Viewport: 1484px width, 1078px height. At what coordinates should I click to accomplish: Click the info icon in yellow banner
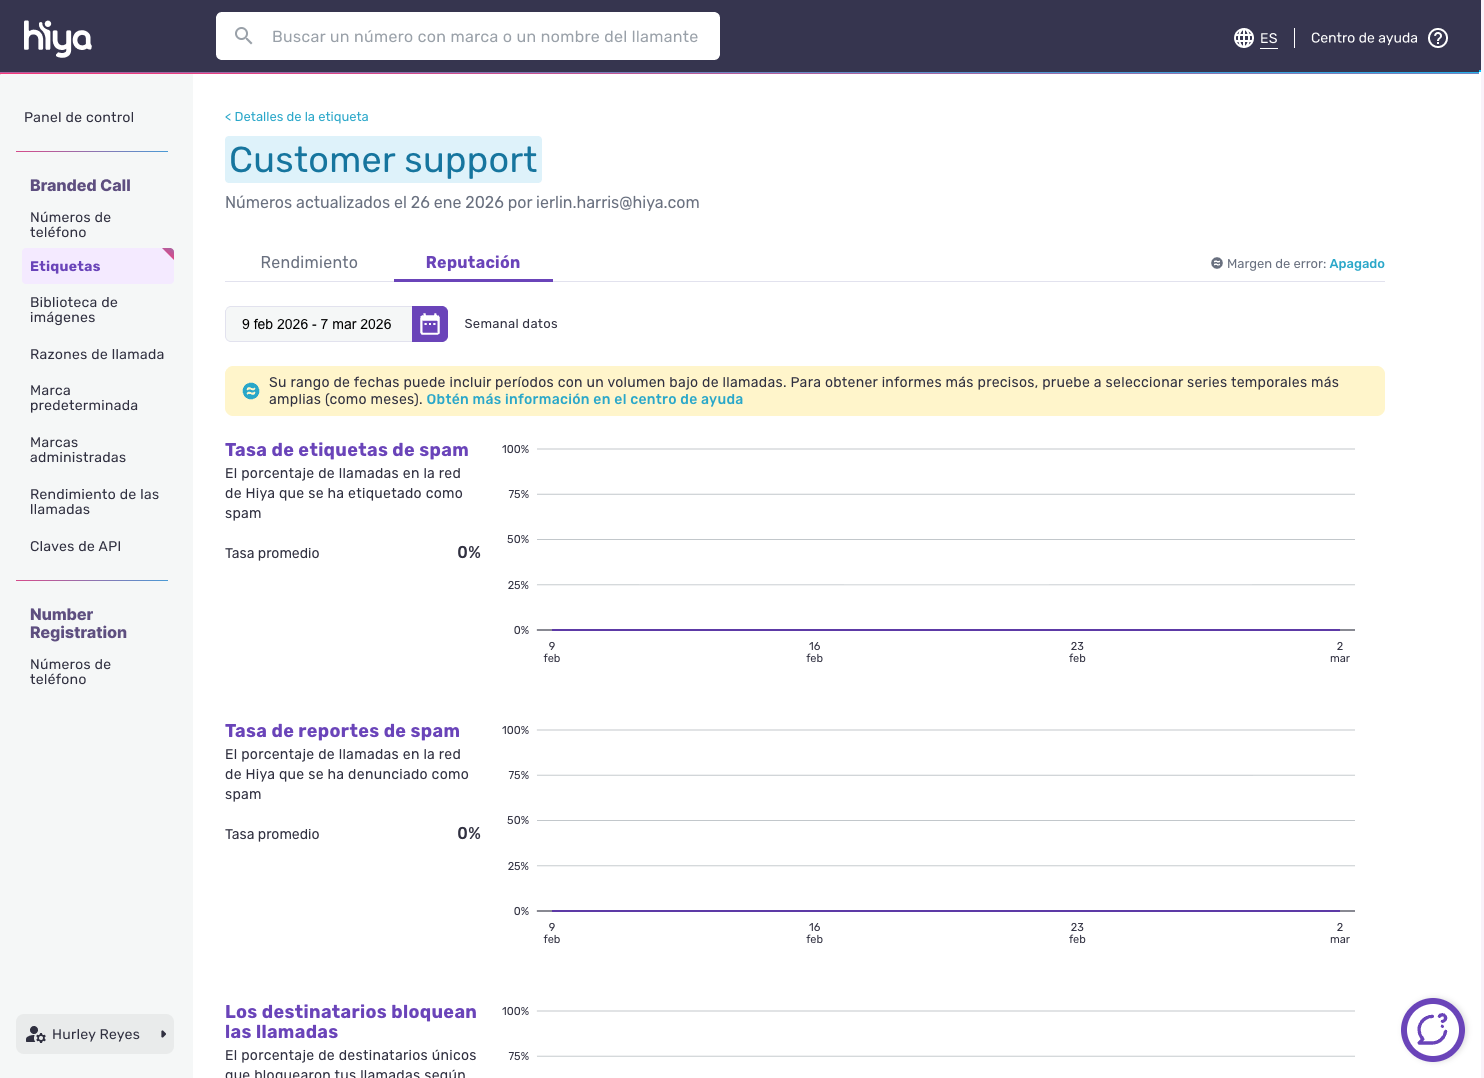pos(251,391)
